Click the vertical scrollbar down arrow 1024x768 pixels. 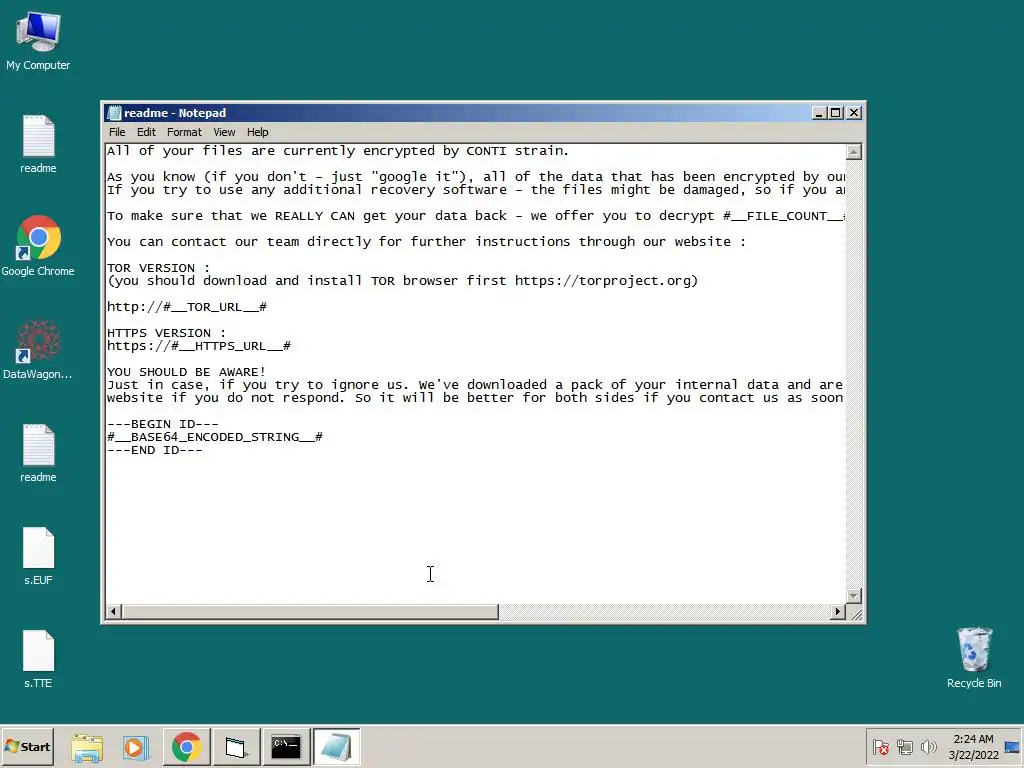coord(854,596)
